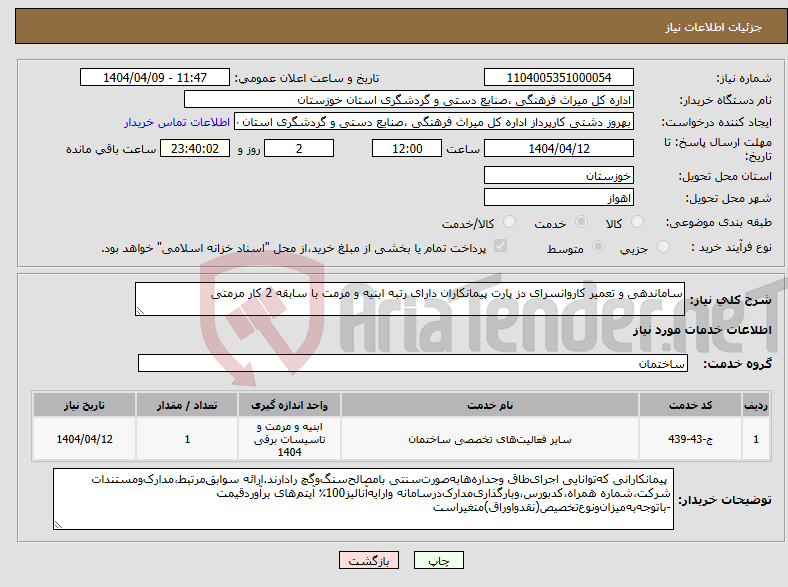The image size is (788, 587).
Task: Open اطلاعات تماس خریدار link
Action: (177, 122)
